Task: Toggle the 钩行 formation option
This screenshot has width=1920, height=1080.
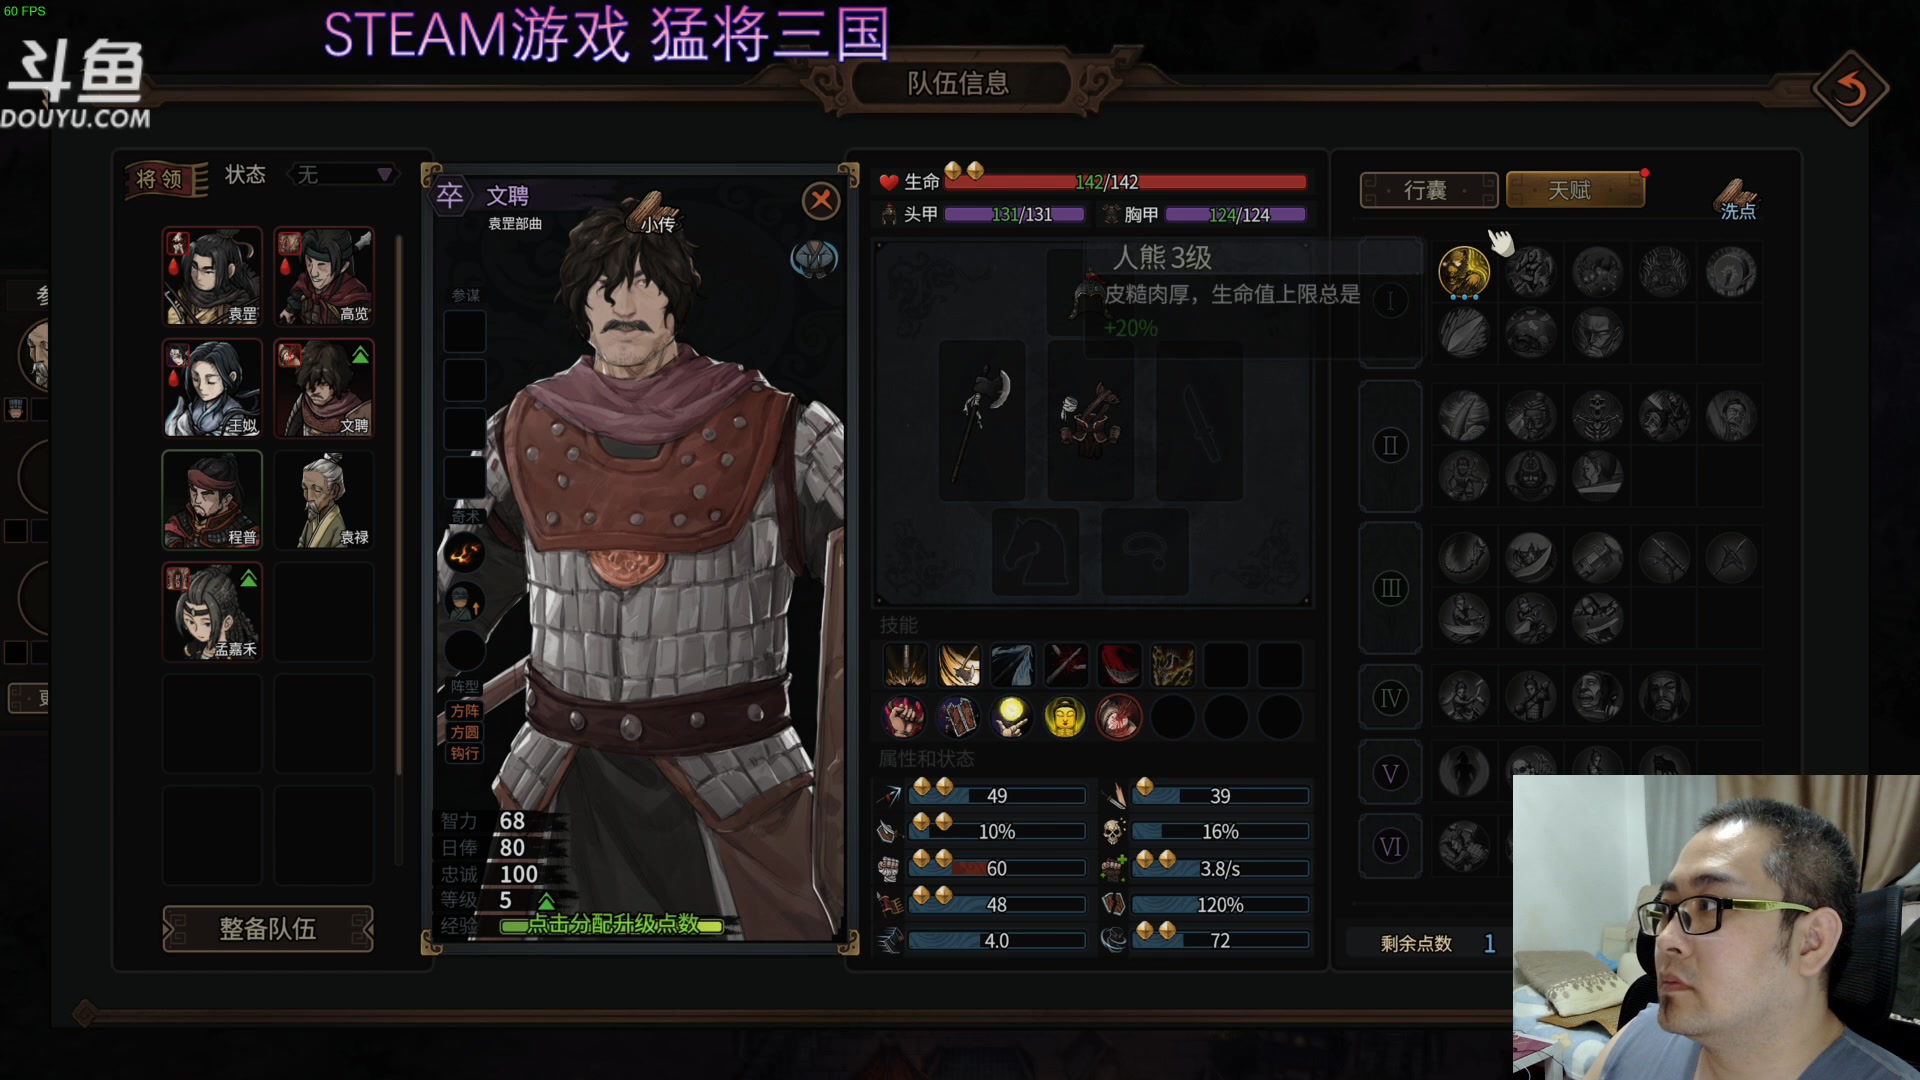Action: [465, 753]
